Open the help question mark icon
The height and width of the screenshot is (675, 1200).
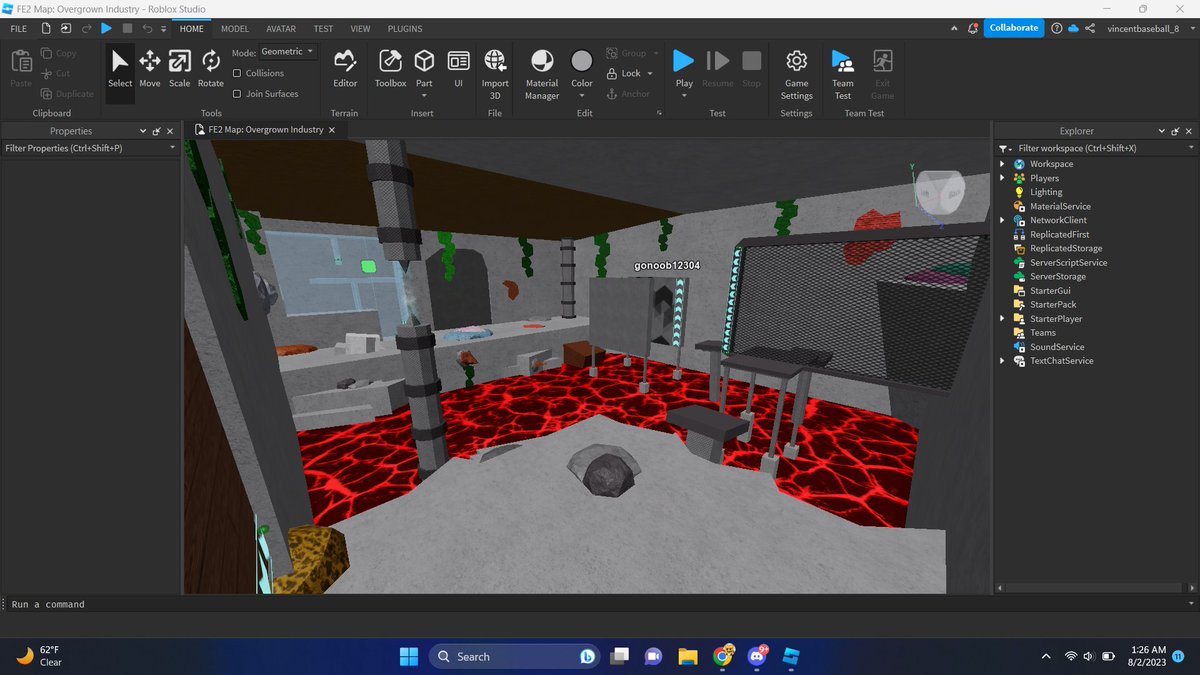coord(1057,29)
